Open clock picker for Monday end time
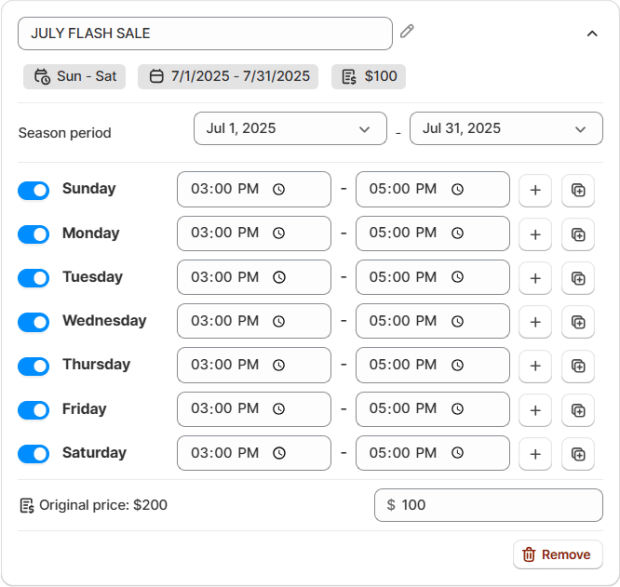The image size is (620, 587). click(x=457, y=233)
